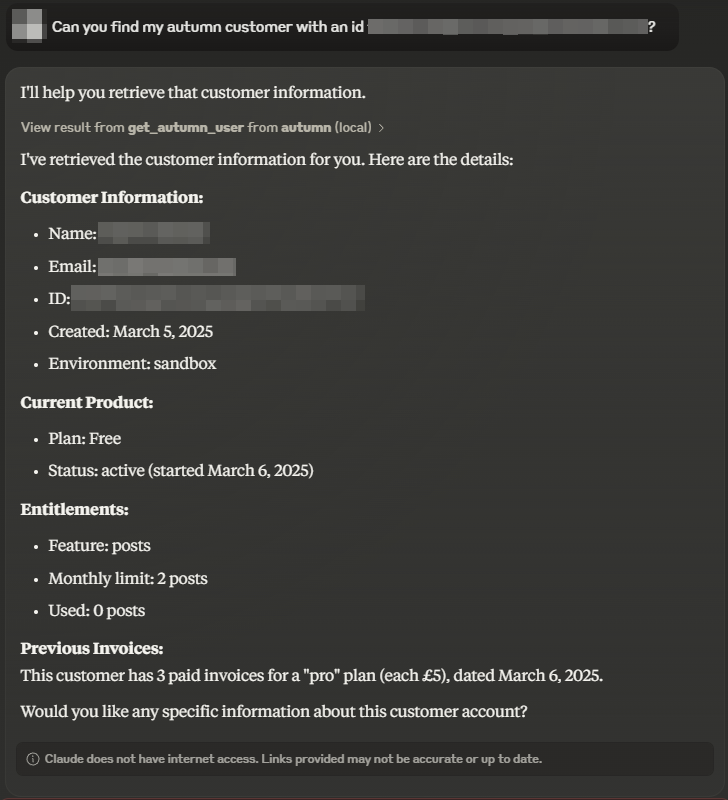Image resolution: width=728 pixels, height=800 pixels.
Task: Click the "Status: active" list item
Action: click(x=180, y=470)
